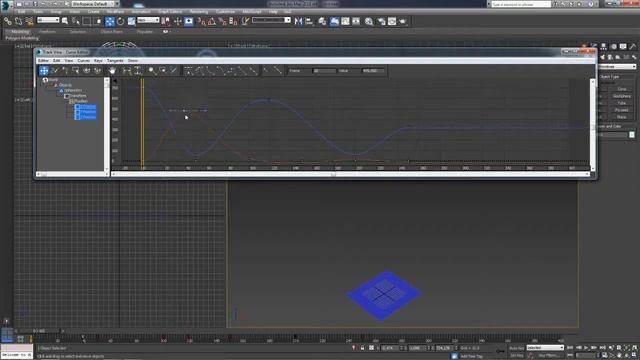Select the Pan hand tool in Curve Editor
Image resolution: width=640 pixels, height=360 pixels.
click(x=112, y=71)
